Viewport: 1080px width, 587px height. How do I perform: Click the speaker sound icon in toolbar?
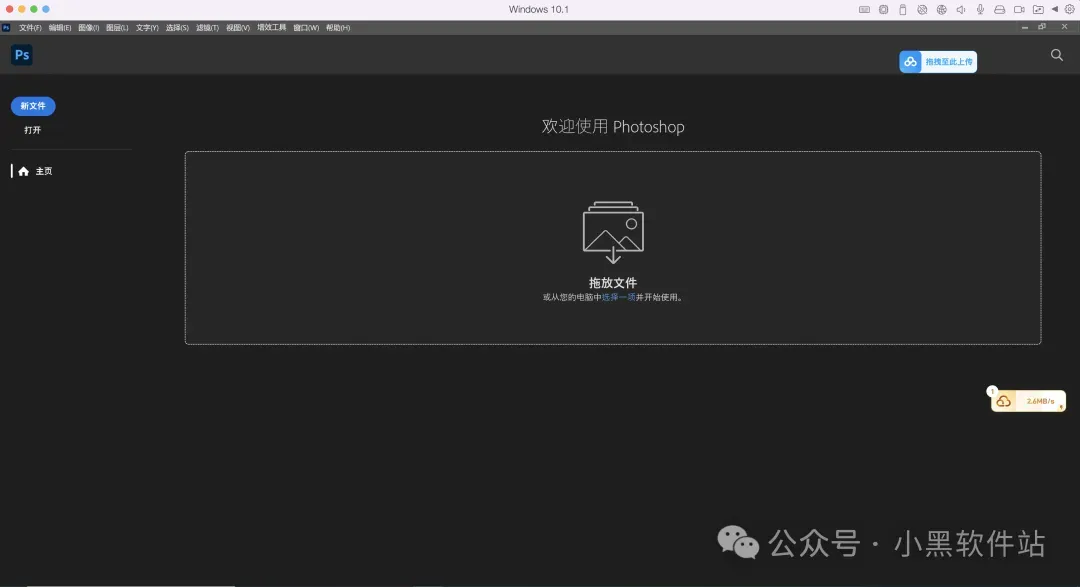point(961,10)
